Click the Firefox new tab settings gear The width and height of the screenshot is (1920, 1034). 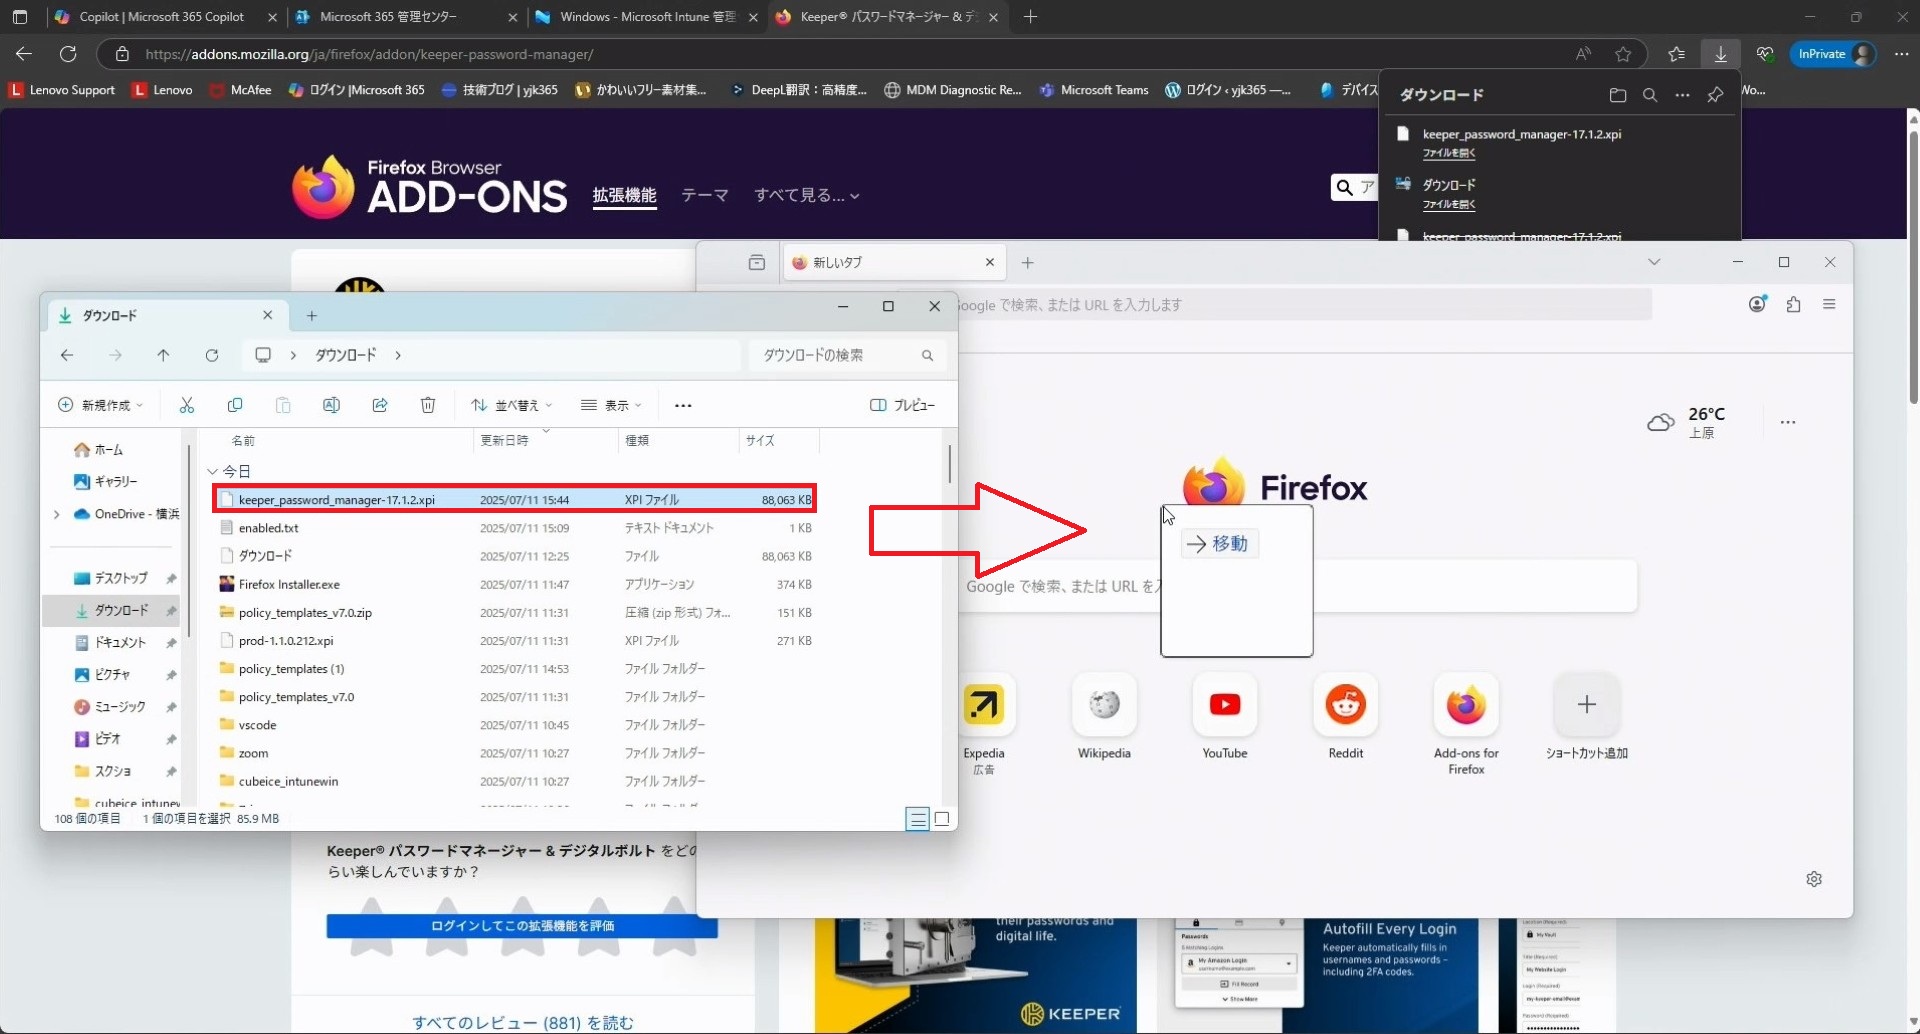[x=1814, y=879]
